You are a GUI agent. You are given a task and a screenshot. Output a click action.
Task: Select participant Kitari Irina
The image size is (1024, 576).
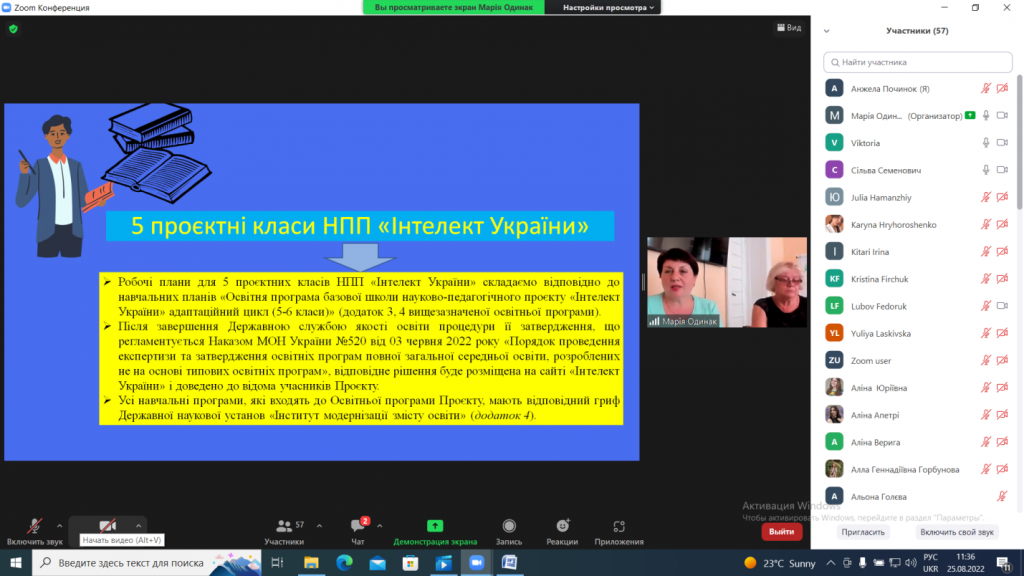[918, 251]
